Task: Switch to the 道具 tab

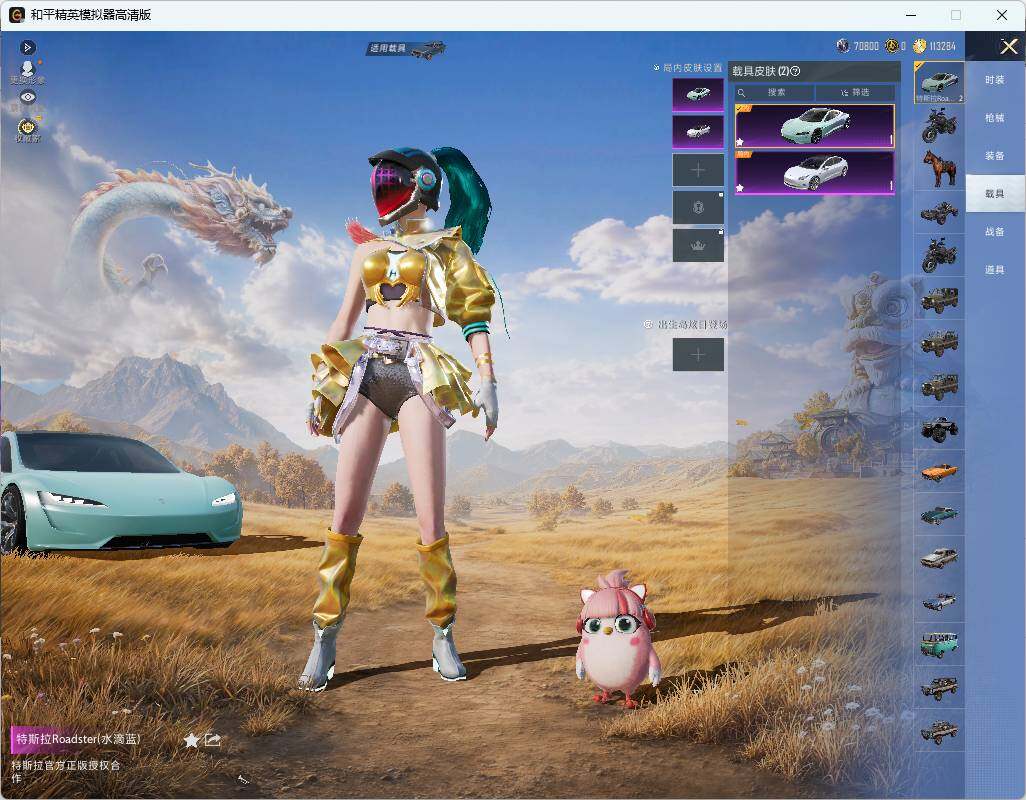Action: point(995,270)
